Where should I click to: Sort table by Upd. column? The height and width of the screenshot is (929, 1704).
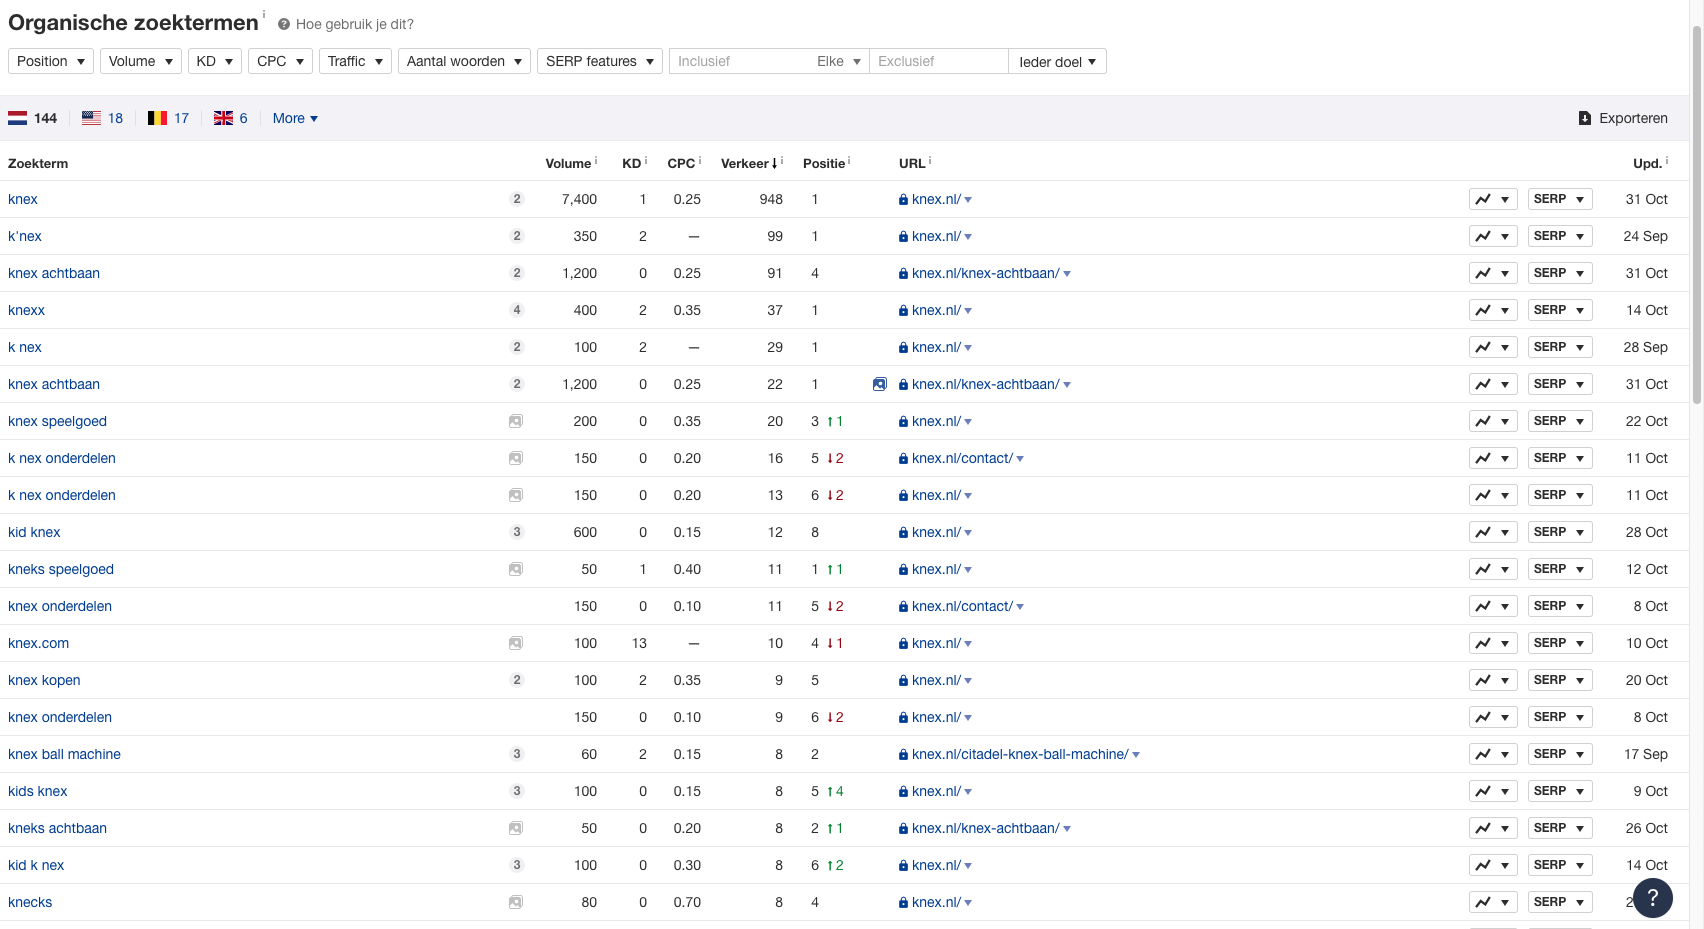click(1648, 163)
